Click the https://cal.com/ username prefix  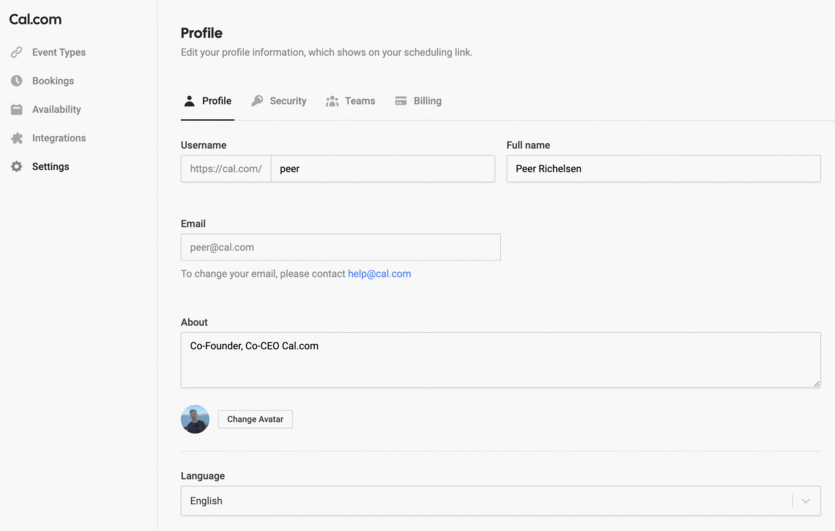click(226, 169)
